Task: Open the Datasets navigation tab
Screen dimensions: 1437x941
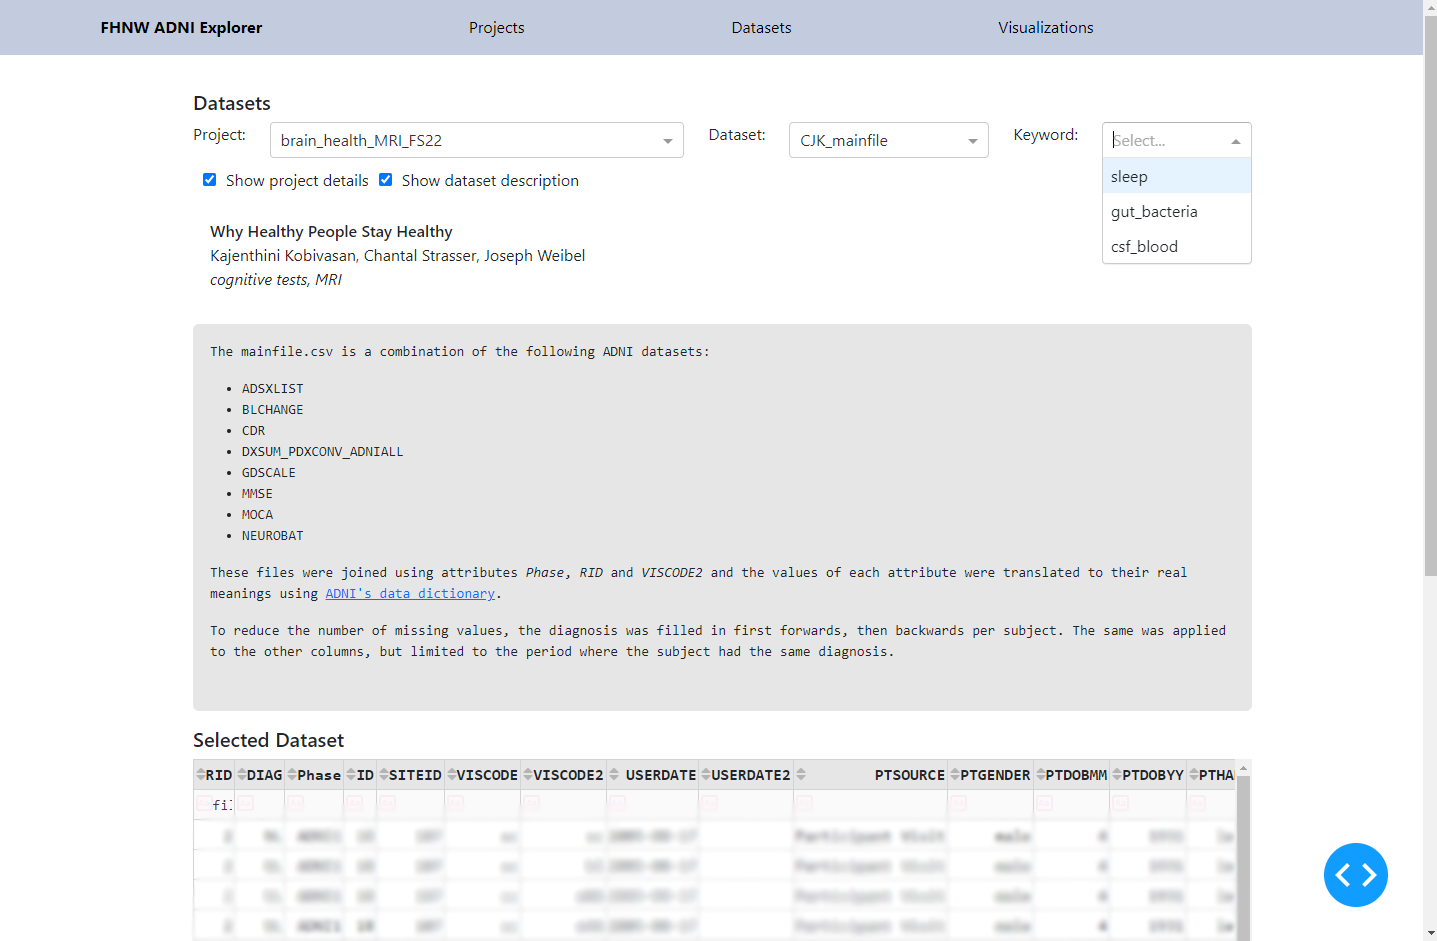Action: 761,28
